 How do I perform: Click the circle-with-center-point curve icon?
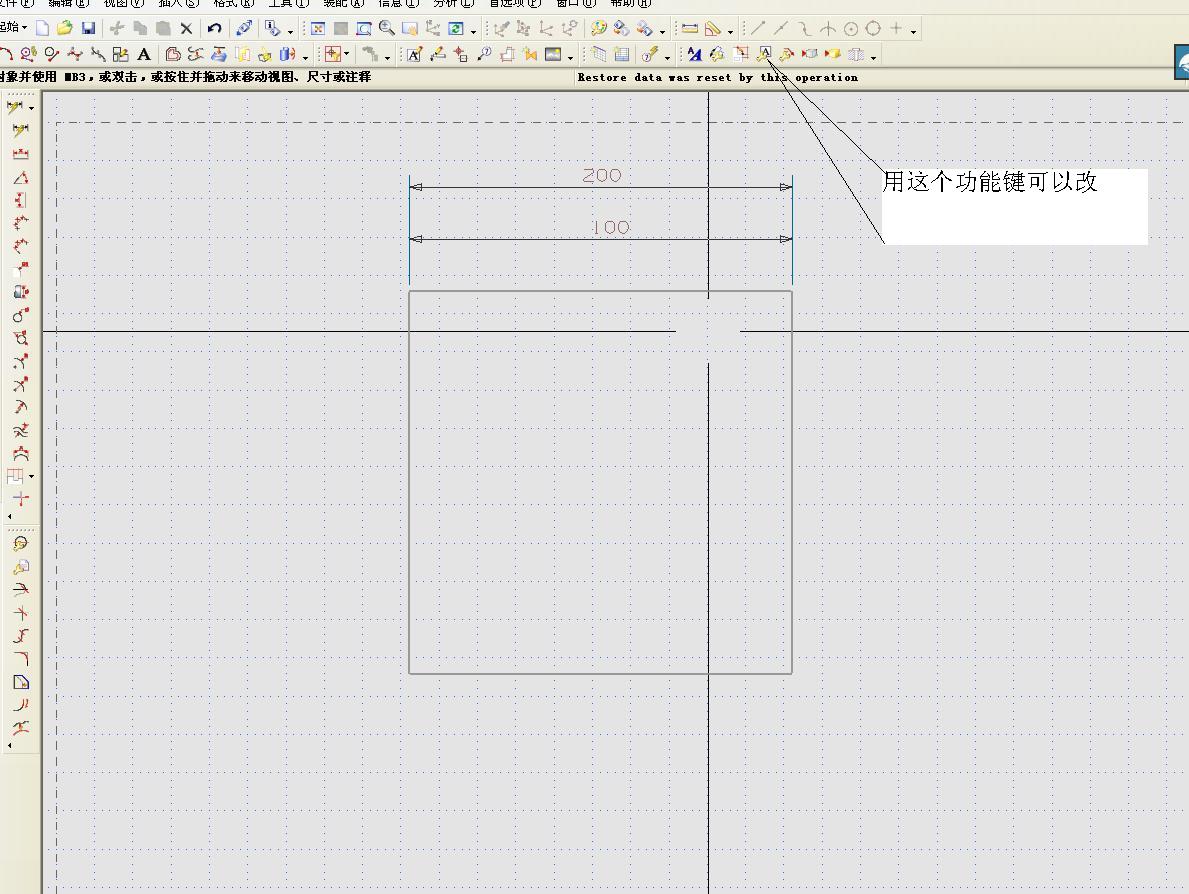(x=851, y=29)
